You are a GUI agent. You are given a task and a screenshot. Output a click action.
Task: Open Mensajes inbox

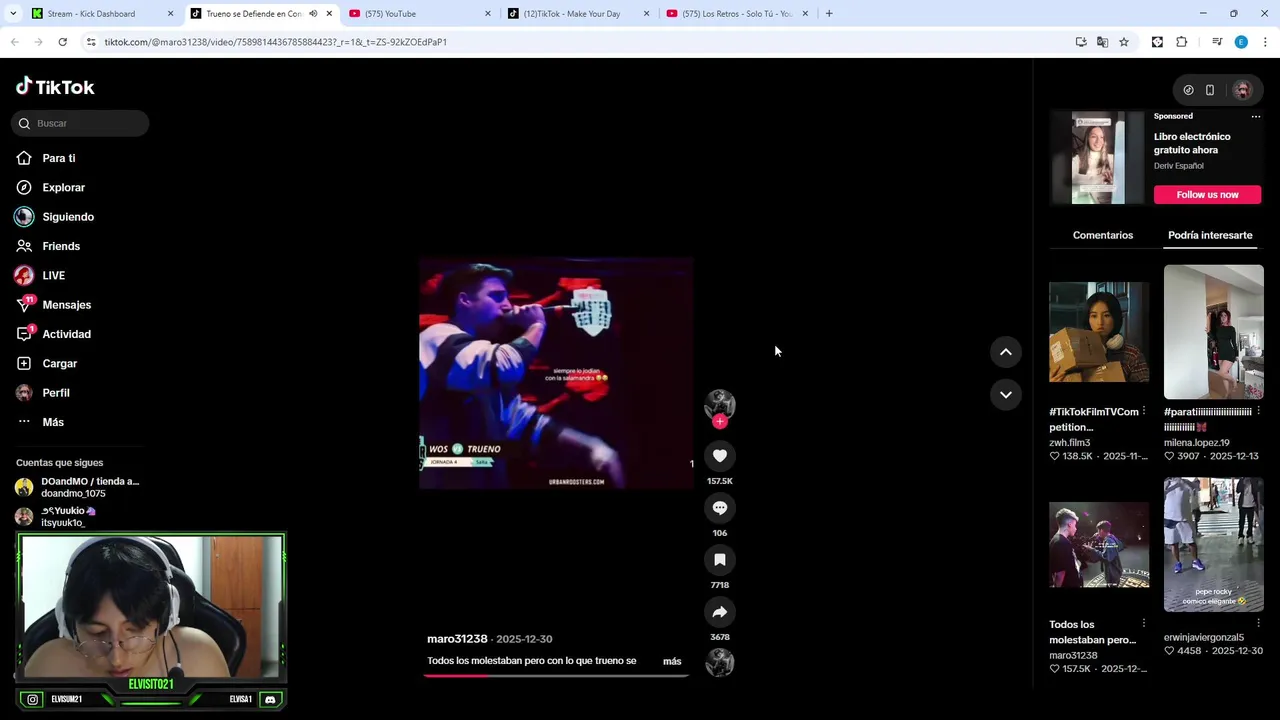tap(66, 305)
